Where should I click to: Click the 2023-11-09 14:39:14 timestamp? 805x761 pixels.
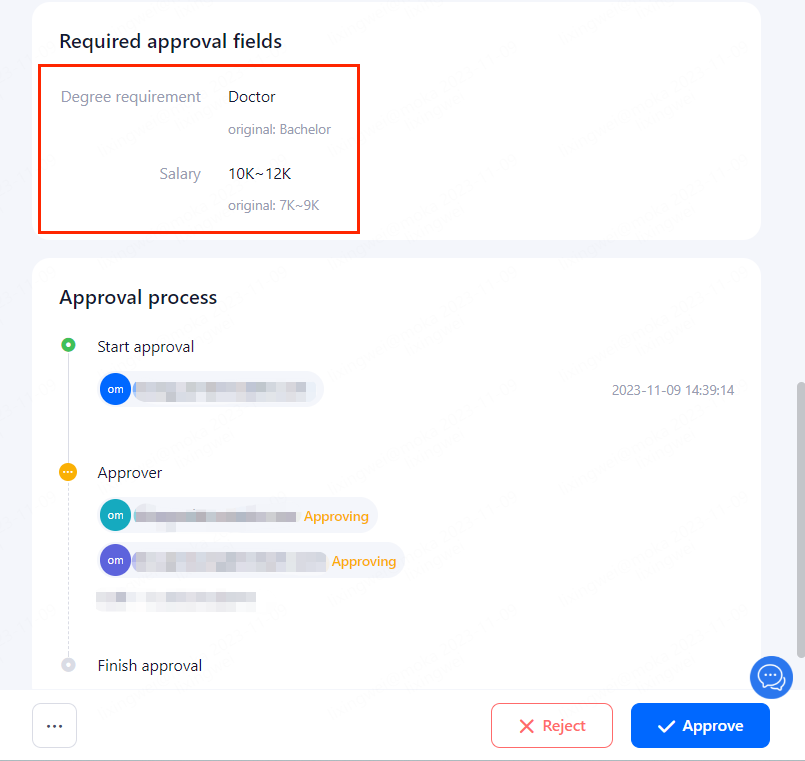point(673,390)
